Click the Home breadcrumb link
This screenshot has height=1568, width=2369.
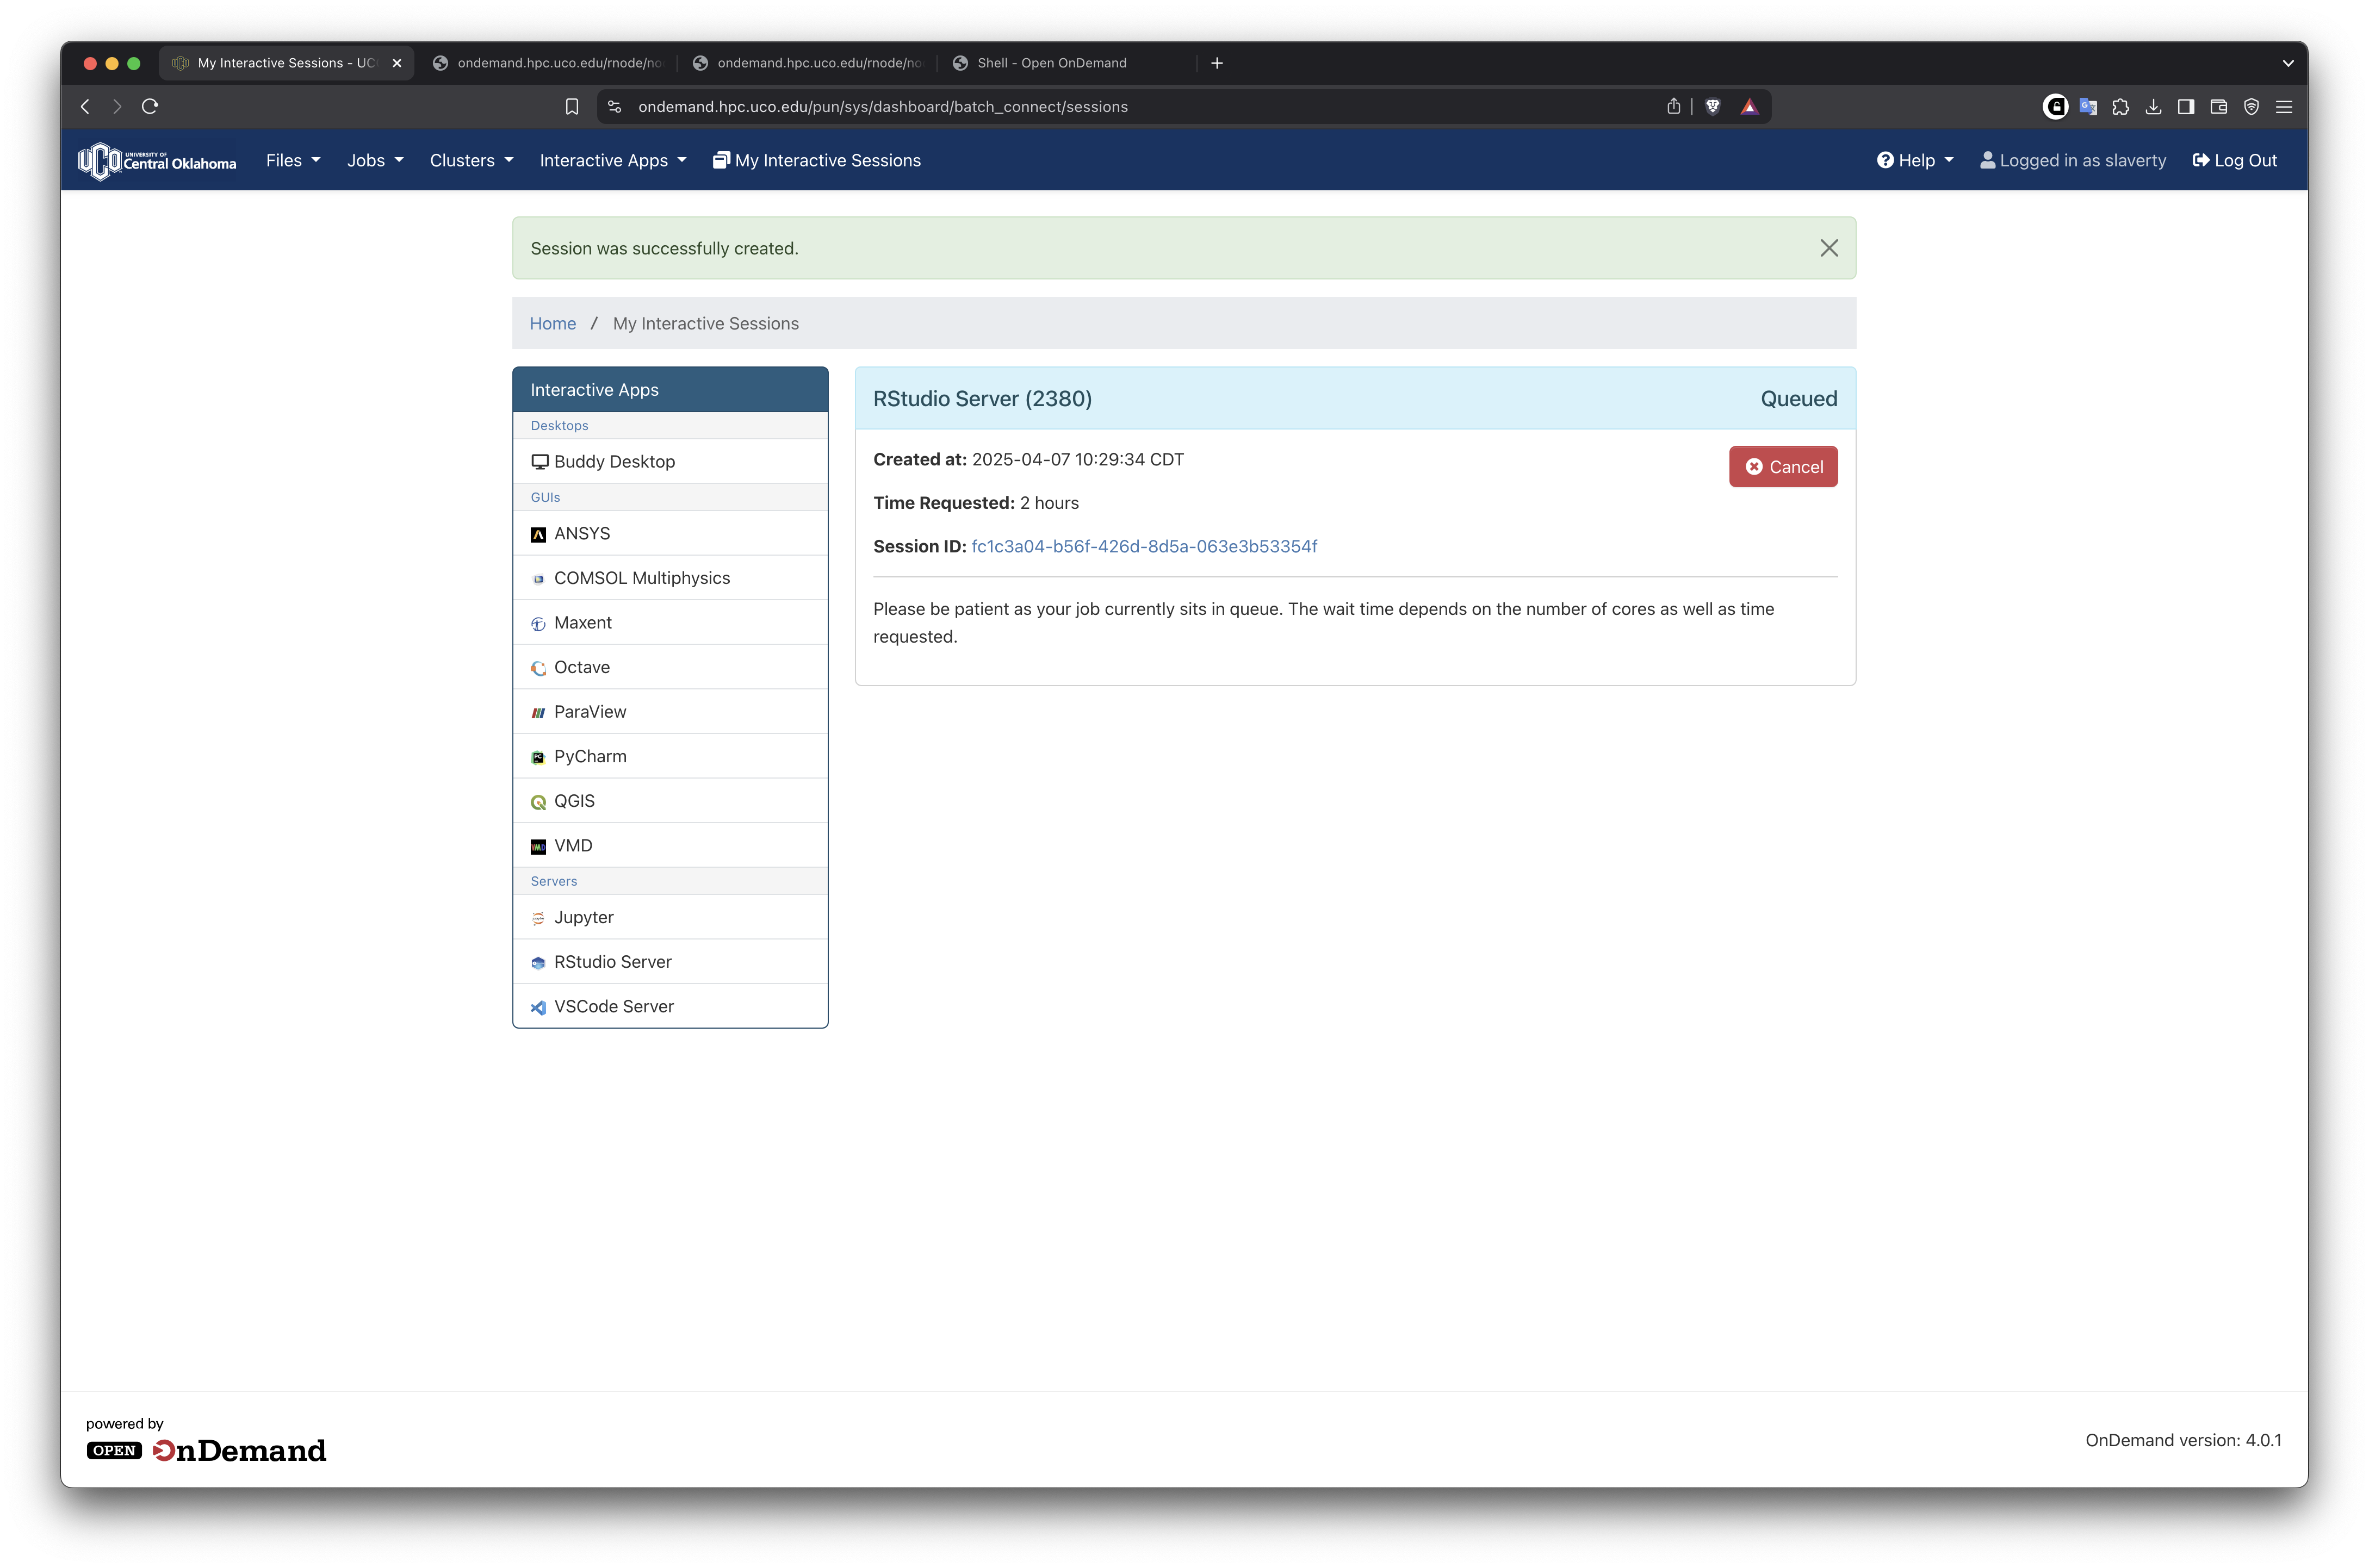click(x=552, y=323)
